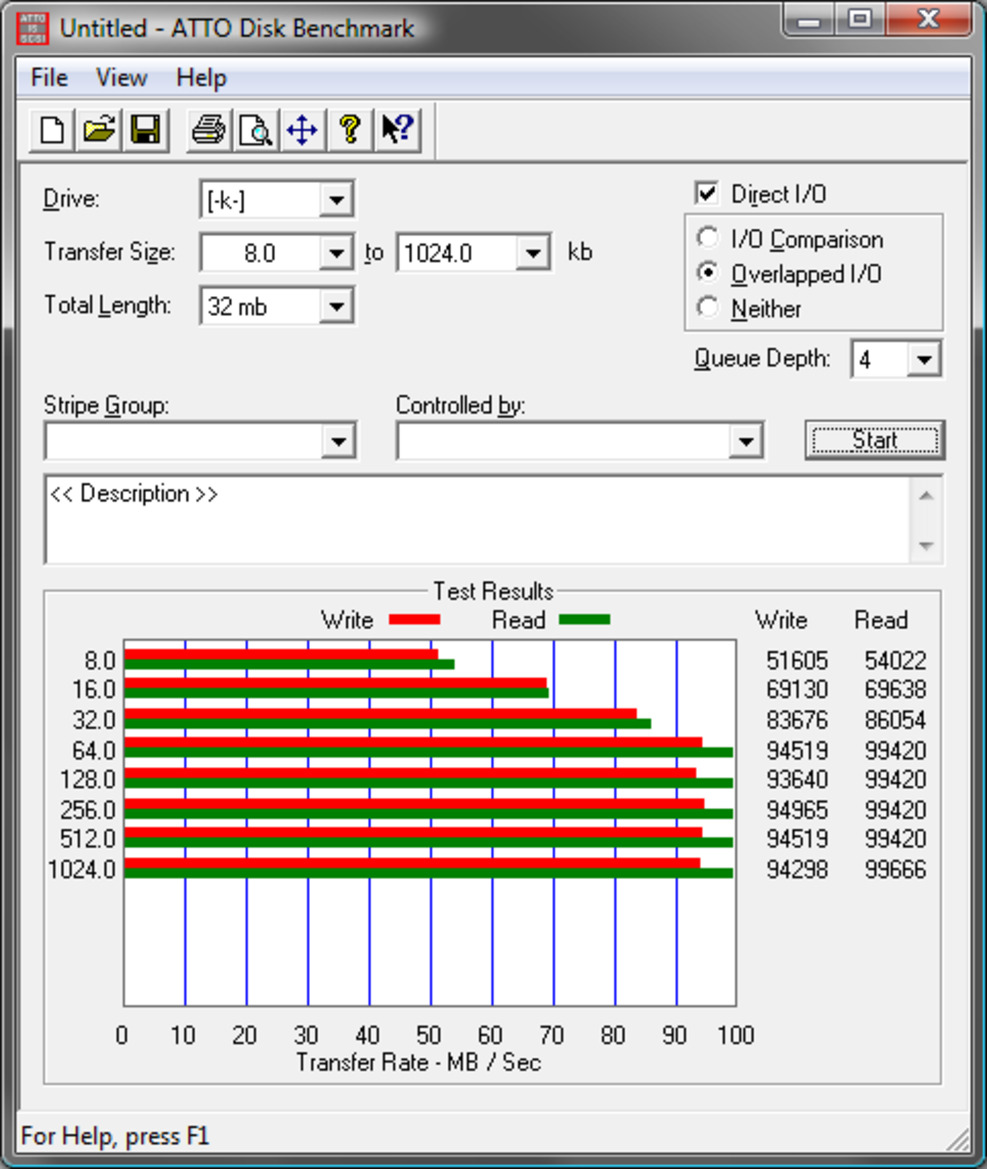
Task: Click the 512.0 chart row label
Action: click(88, 839)
